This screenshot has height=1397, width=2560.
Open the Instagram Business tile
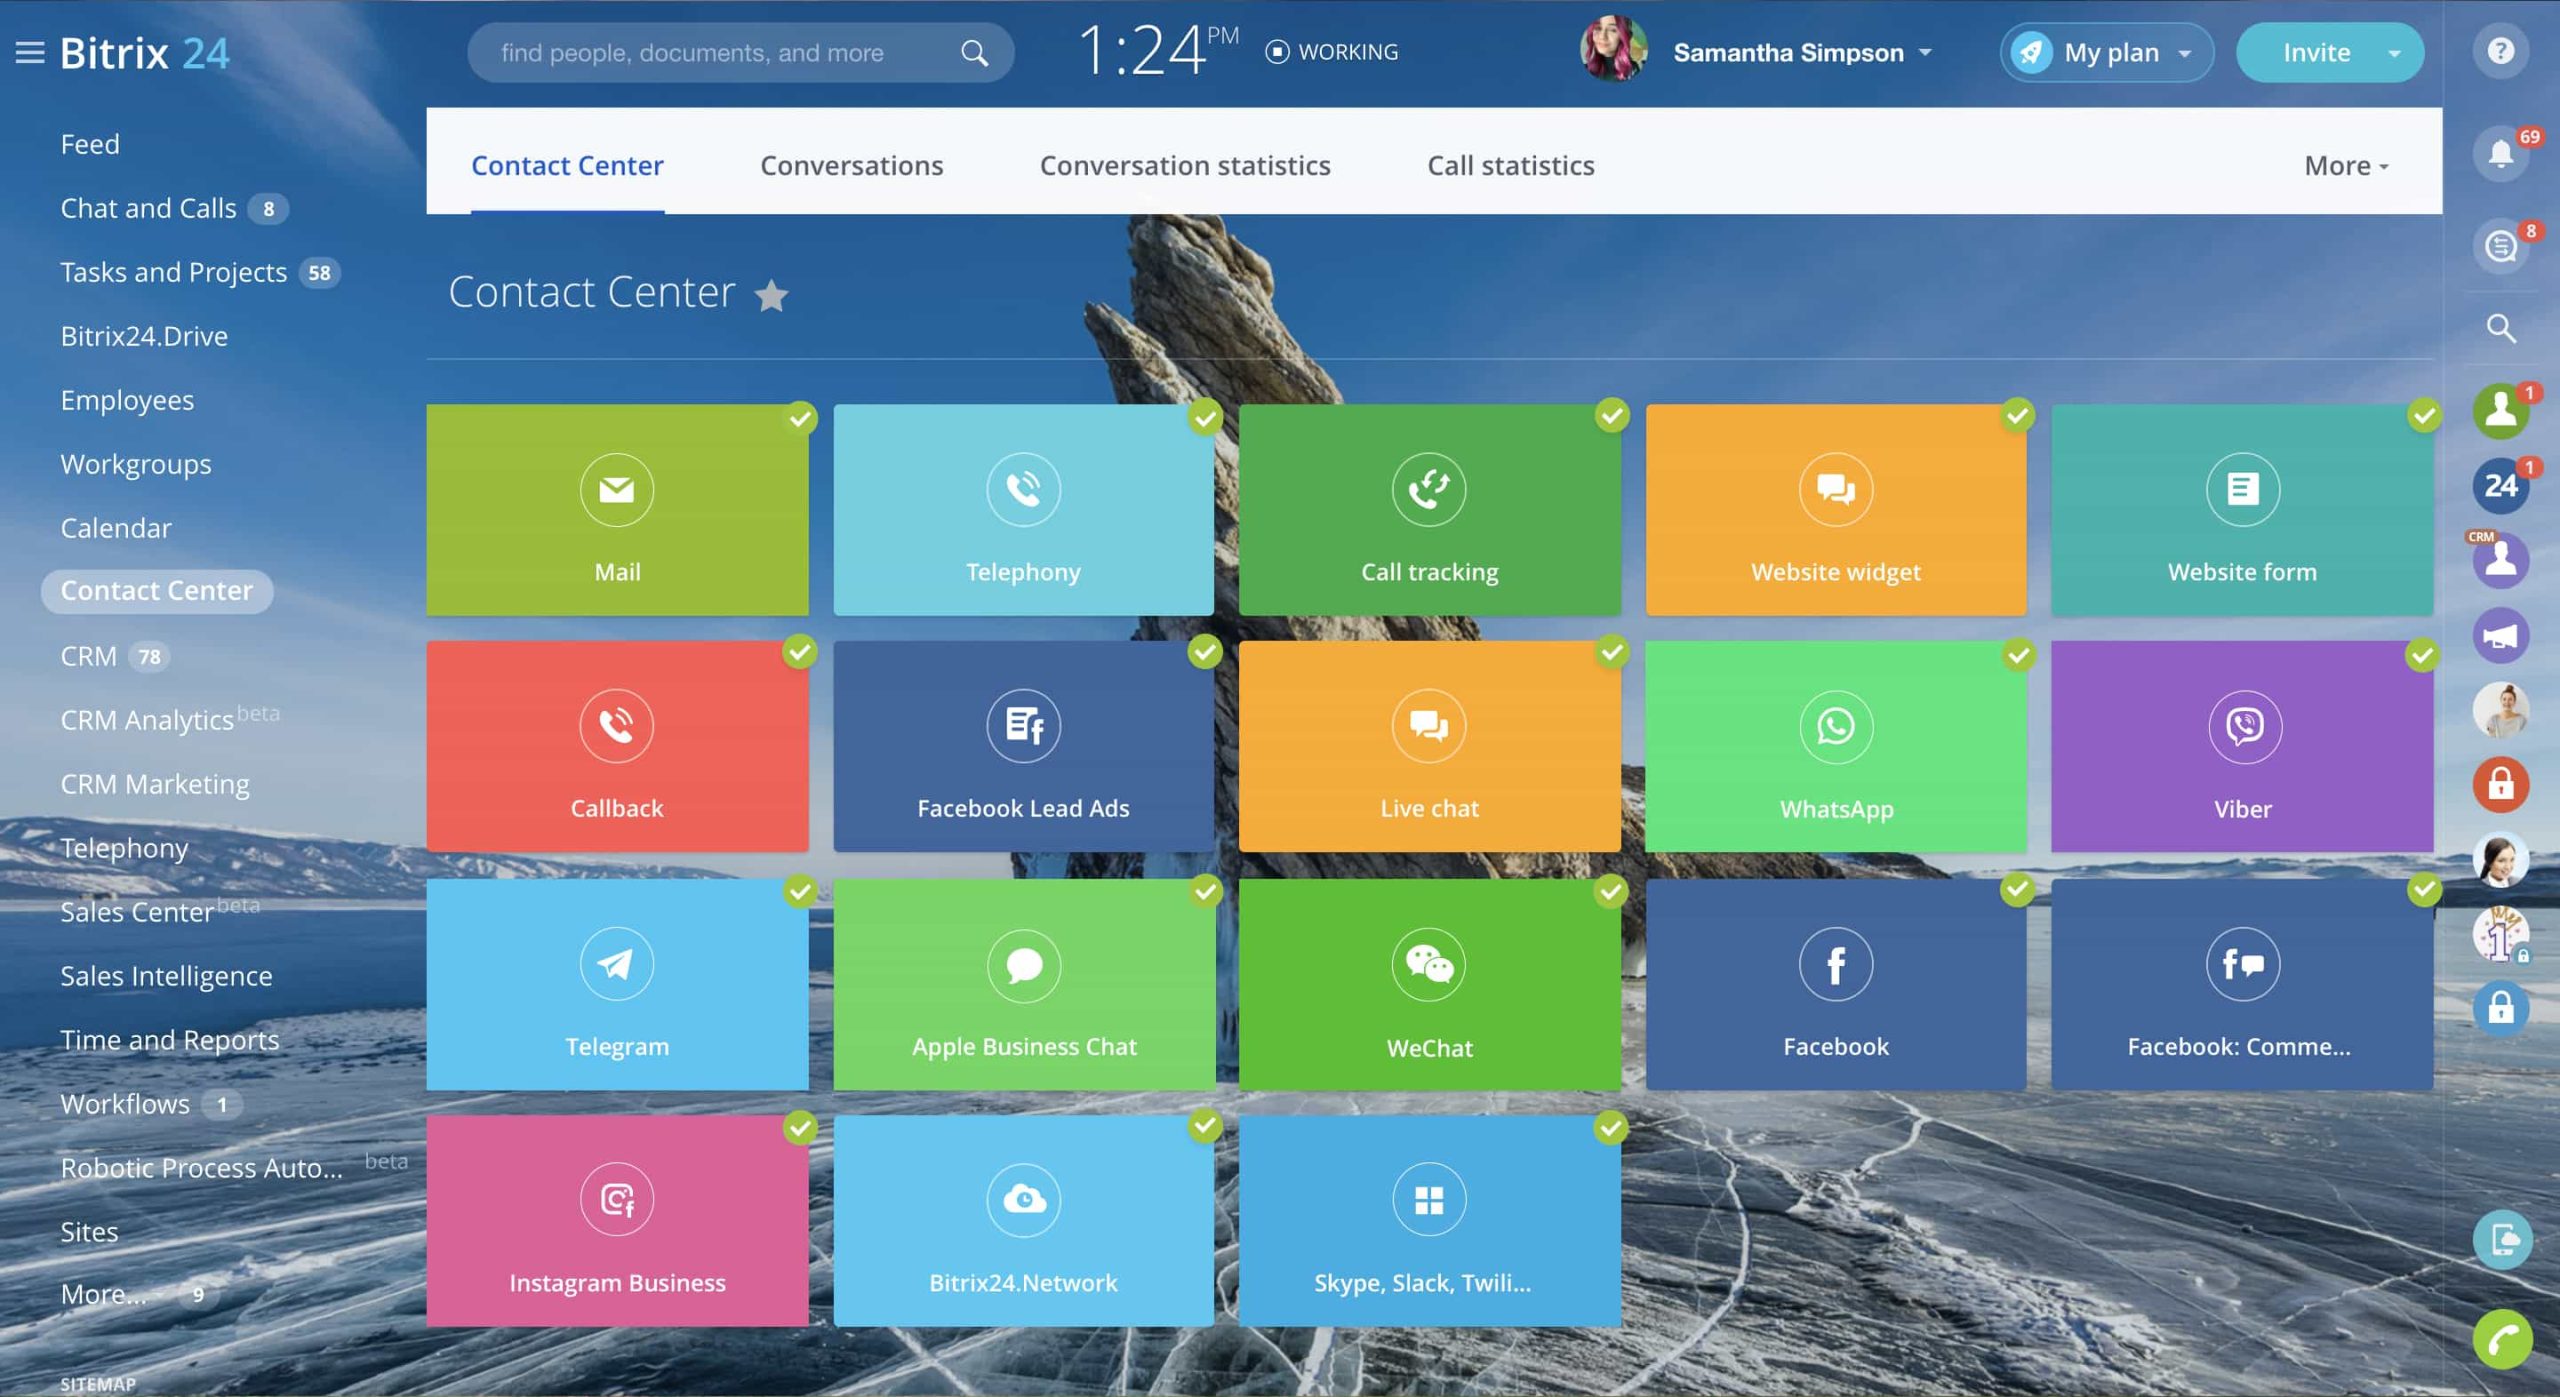pos(617,1221)
